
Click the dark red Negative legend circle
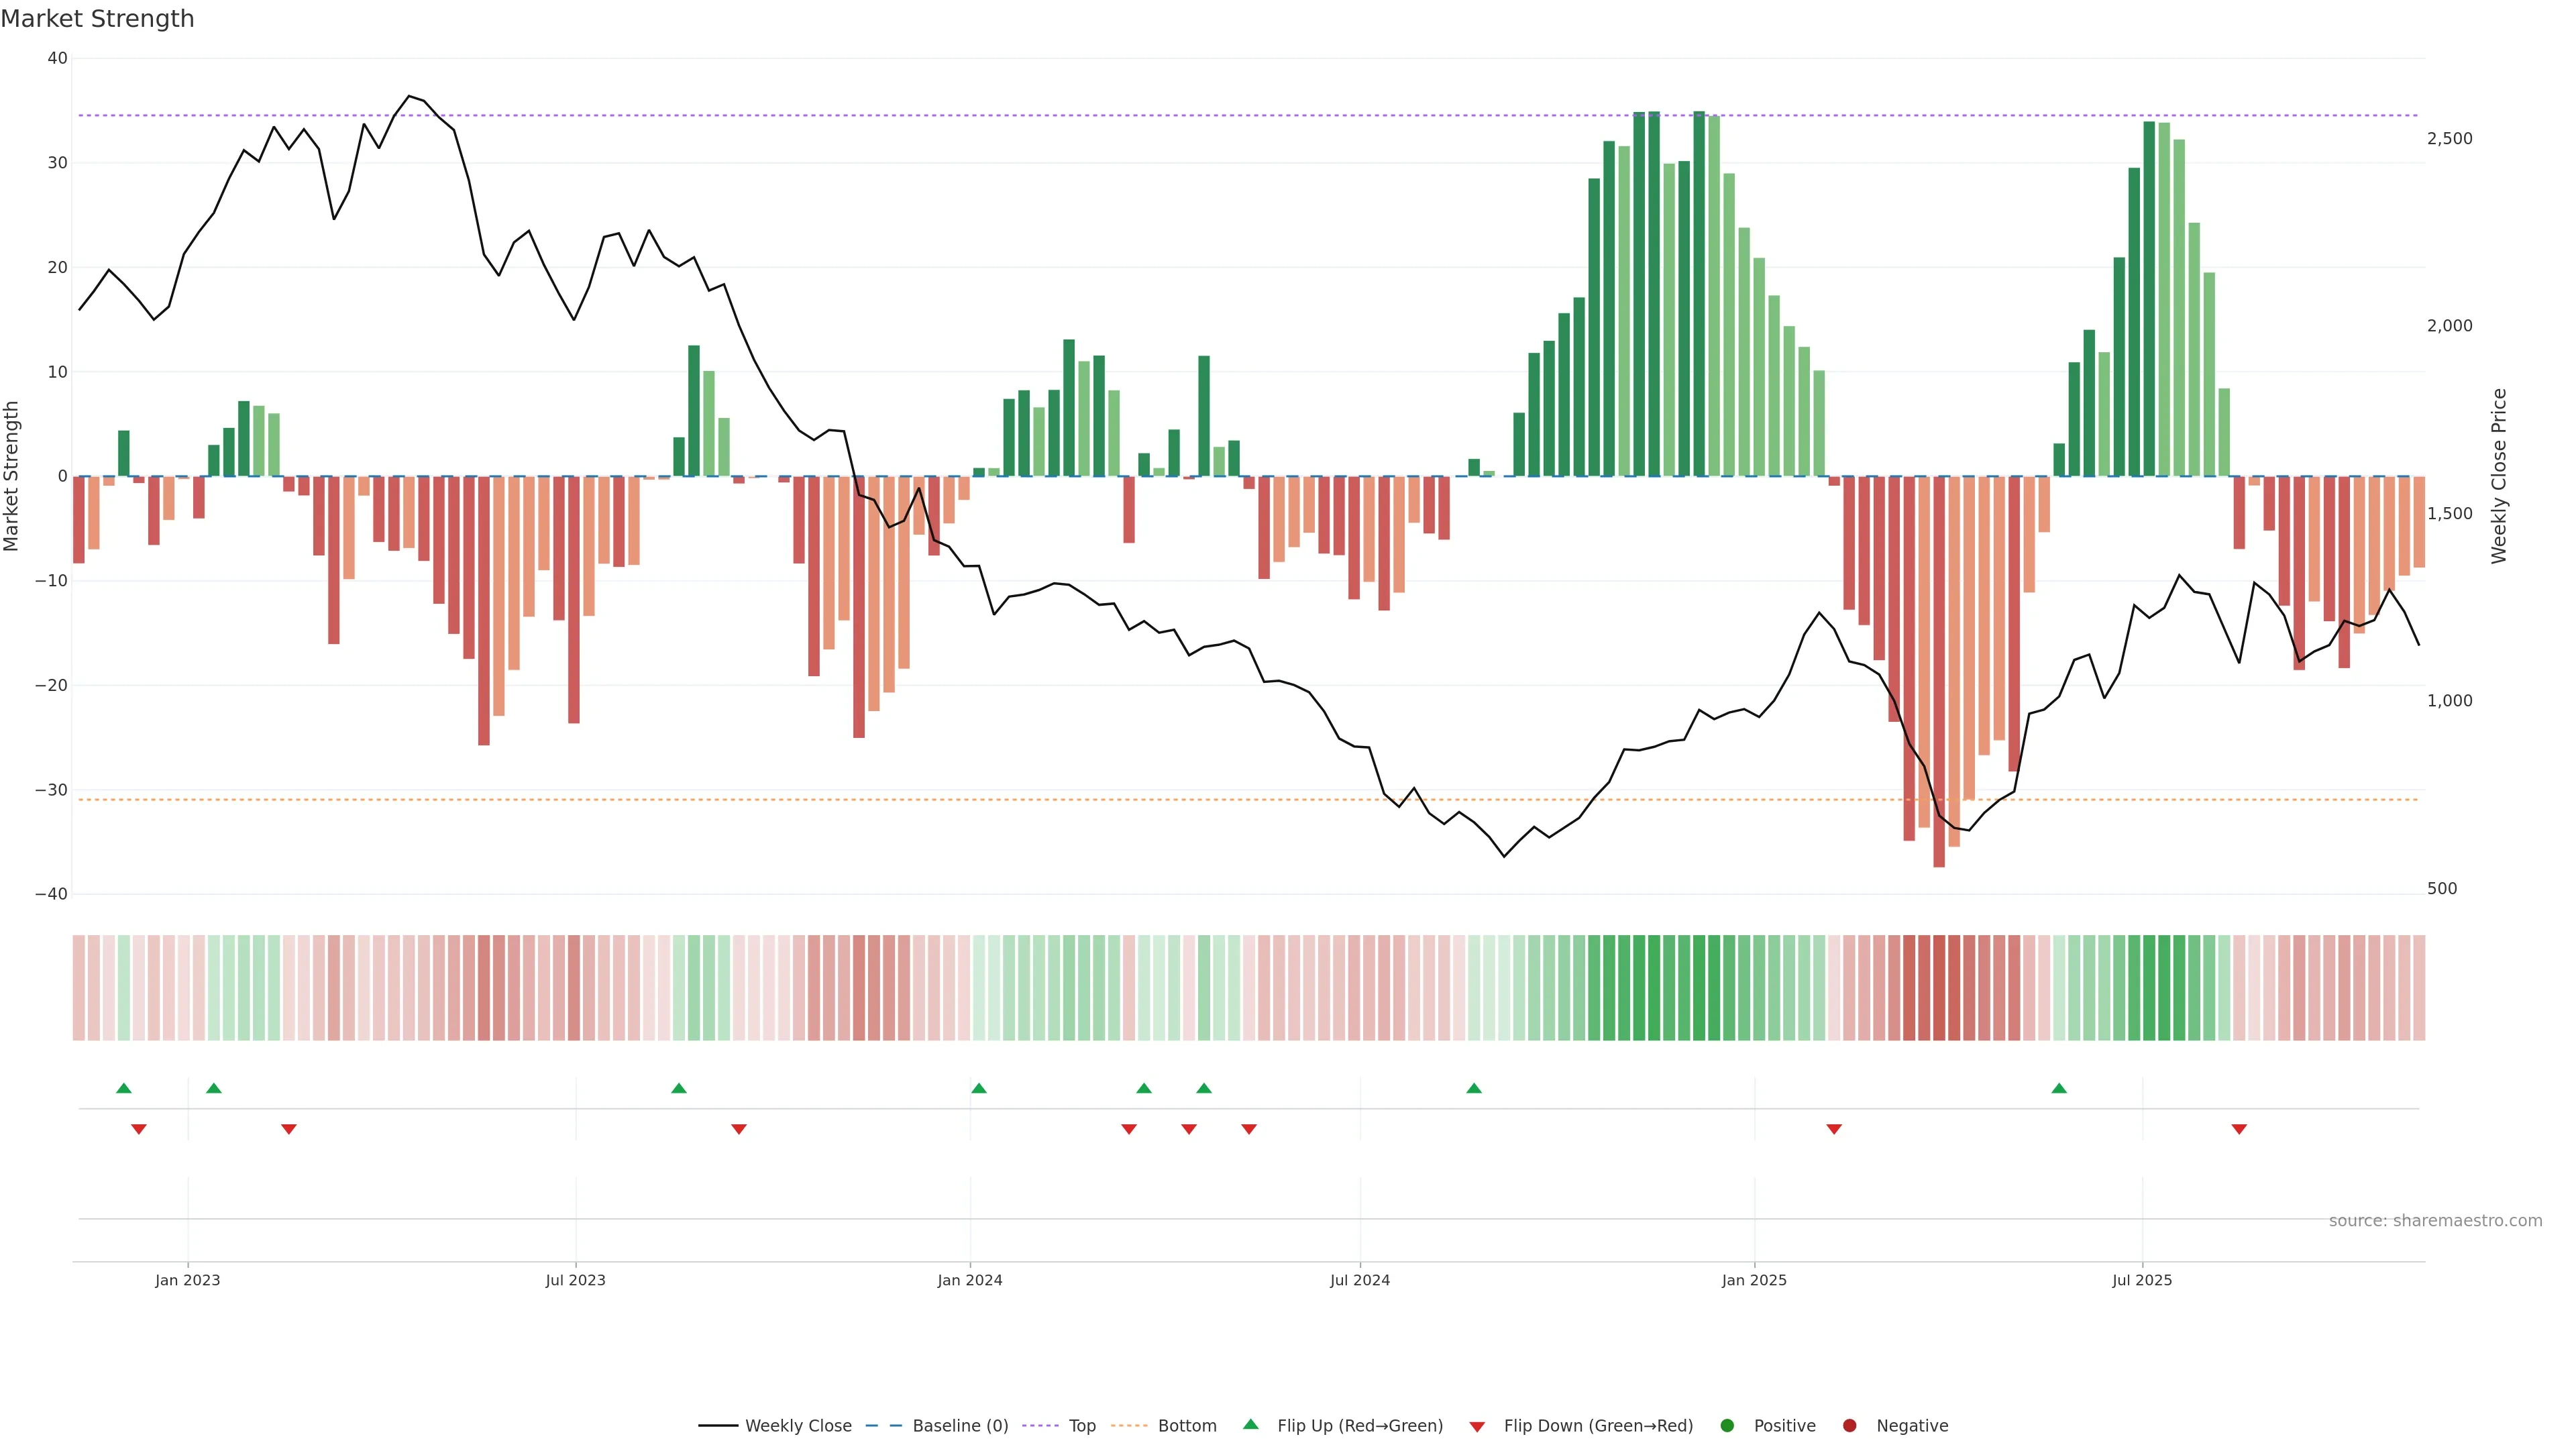pyautogui.click(x=1849, y=1425)
